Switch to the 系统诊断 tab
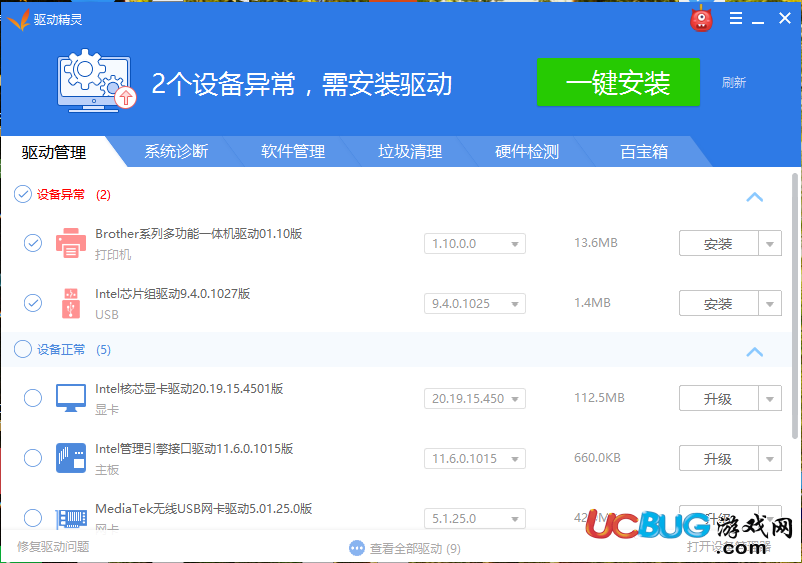 [176, 151]
